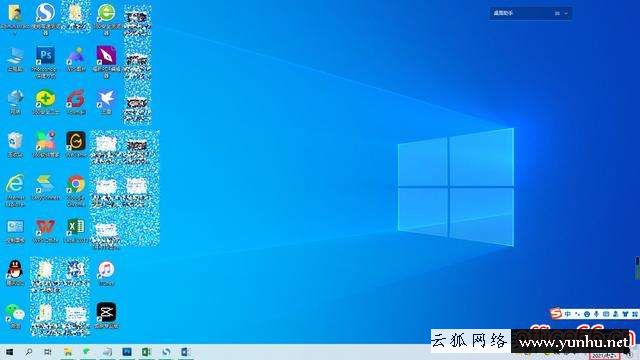This screenshot has height=360, width=640.
Task: Open the Windows Start menu
Action: click(x=9, y=352)
